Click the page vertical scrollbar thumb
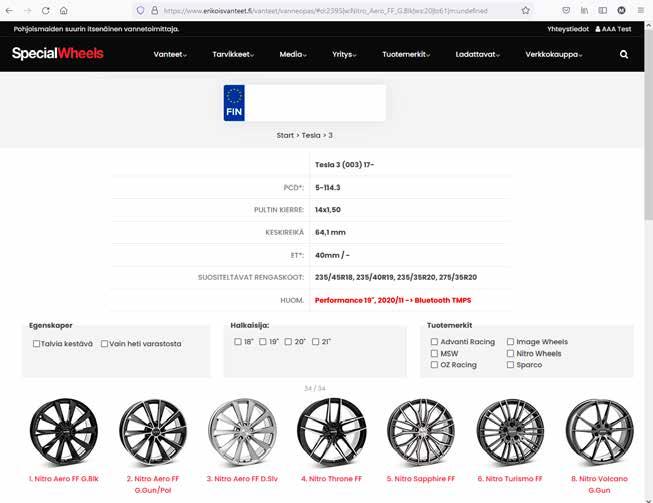653x503 pixels. click(x=648, y=125)
